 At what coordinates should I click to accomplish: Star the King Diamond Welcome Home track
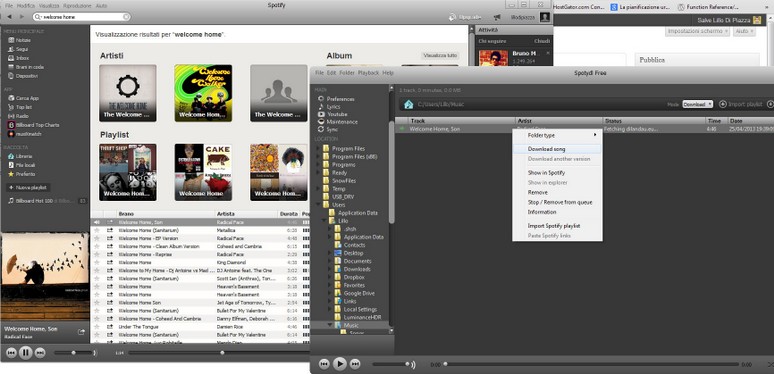(97, 262)
